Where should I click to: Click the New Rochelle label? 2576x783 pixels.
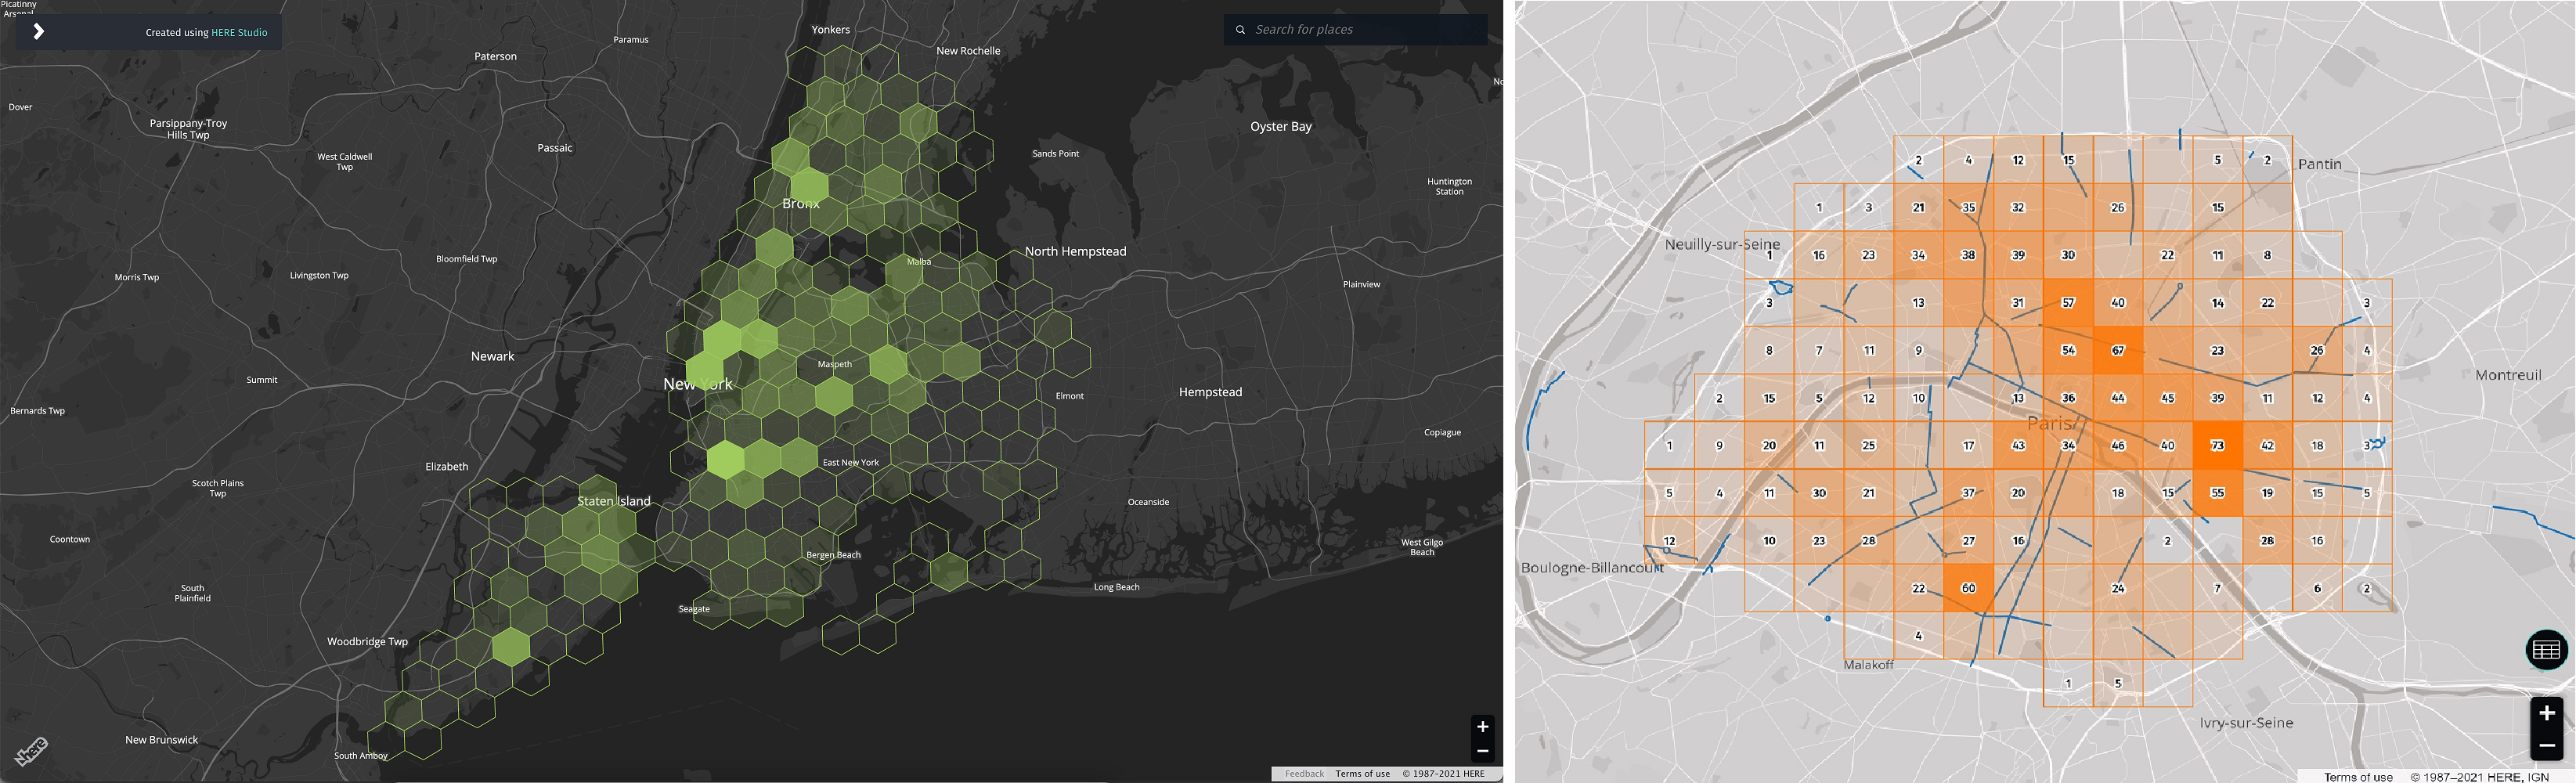[x=968, y=51]
